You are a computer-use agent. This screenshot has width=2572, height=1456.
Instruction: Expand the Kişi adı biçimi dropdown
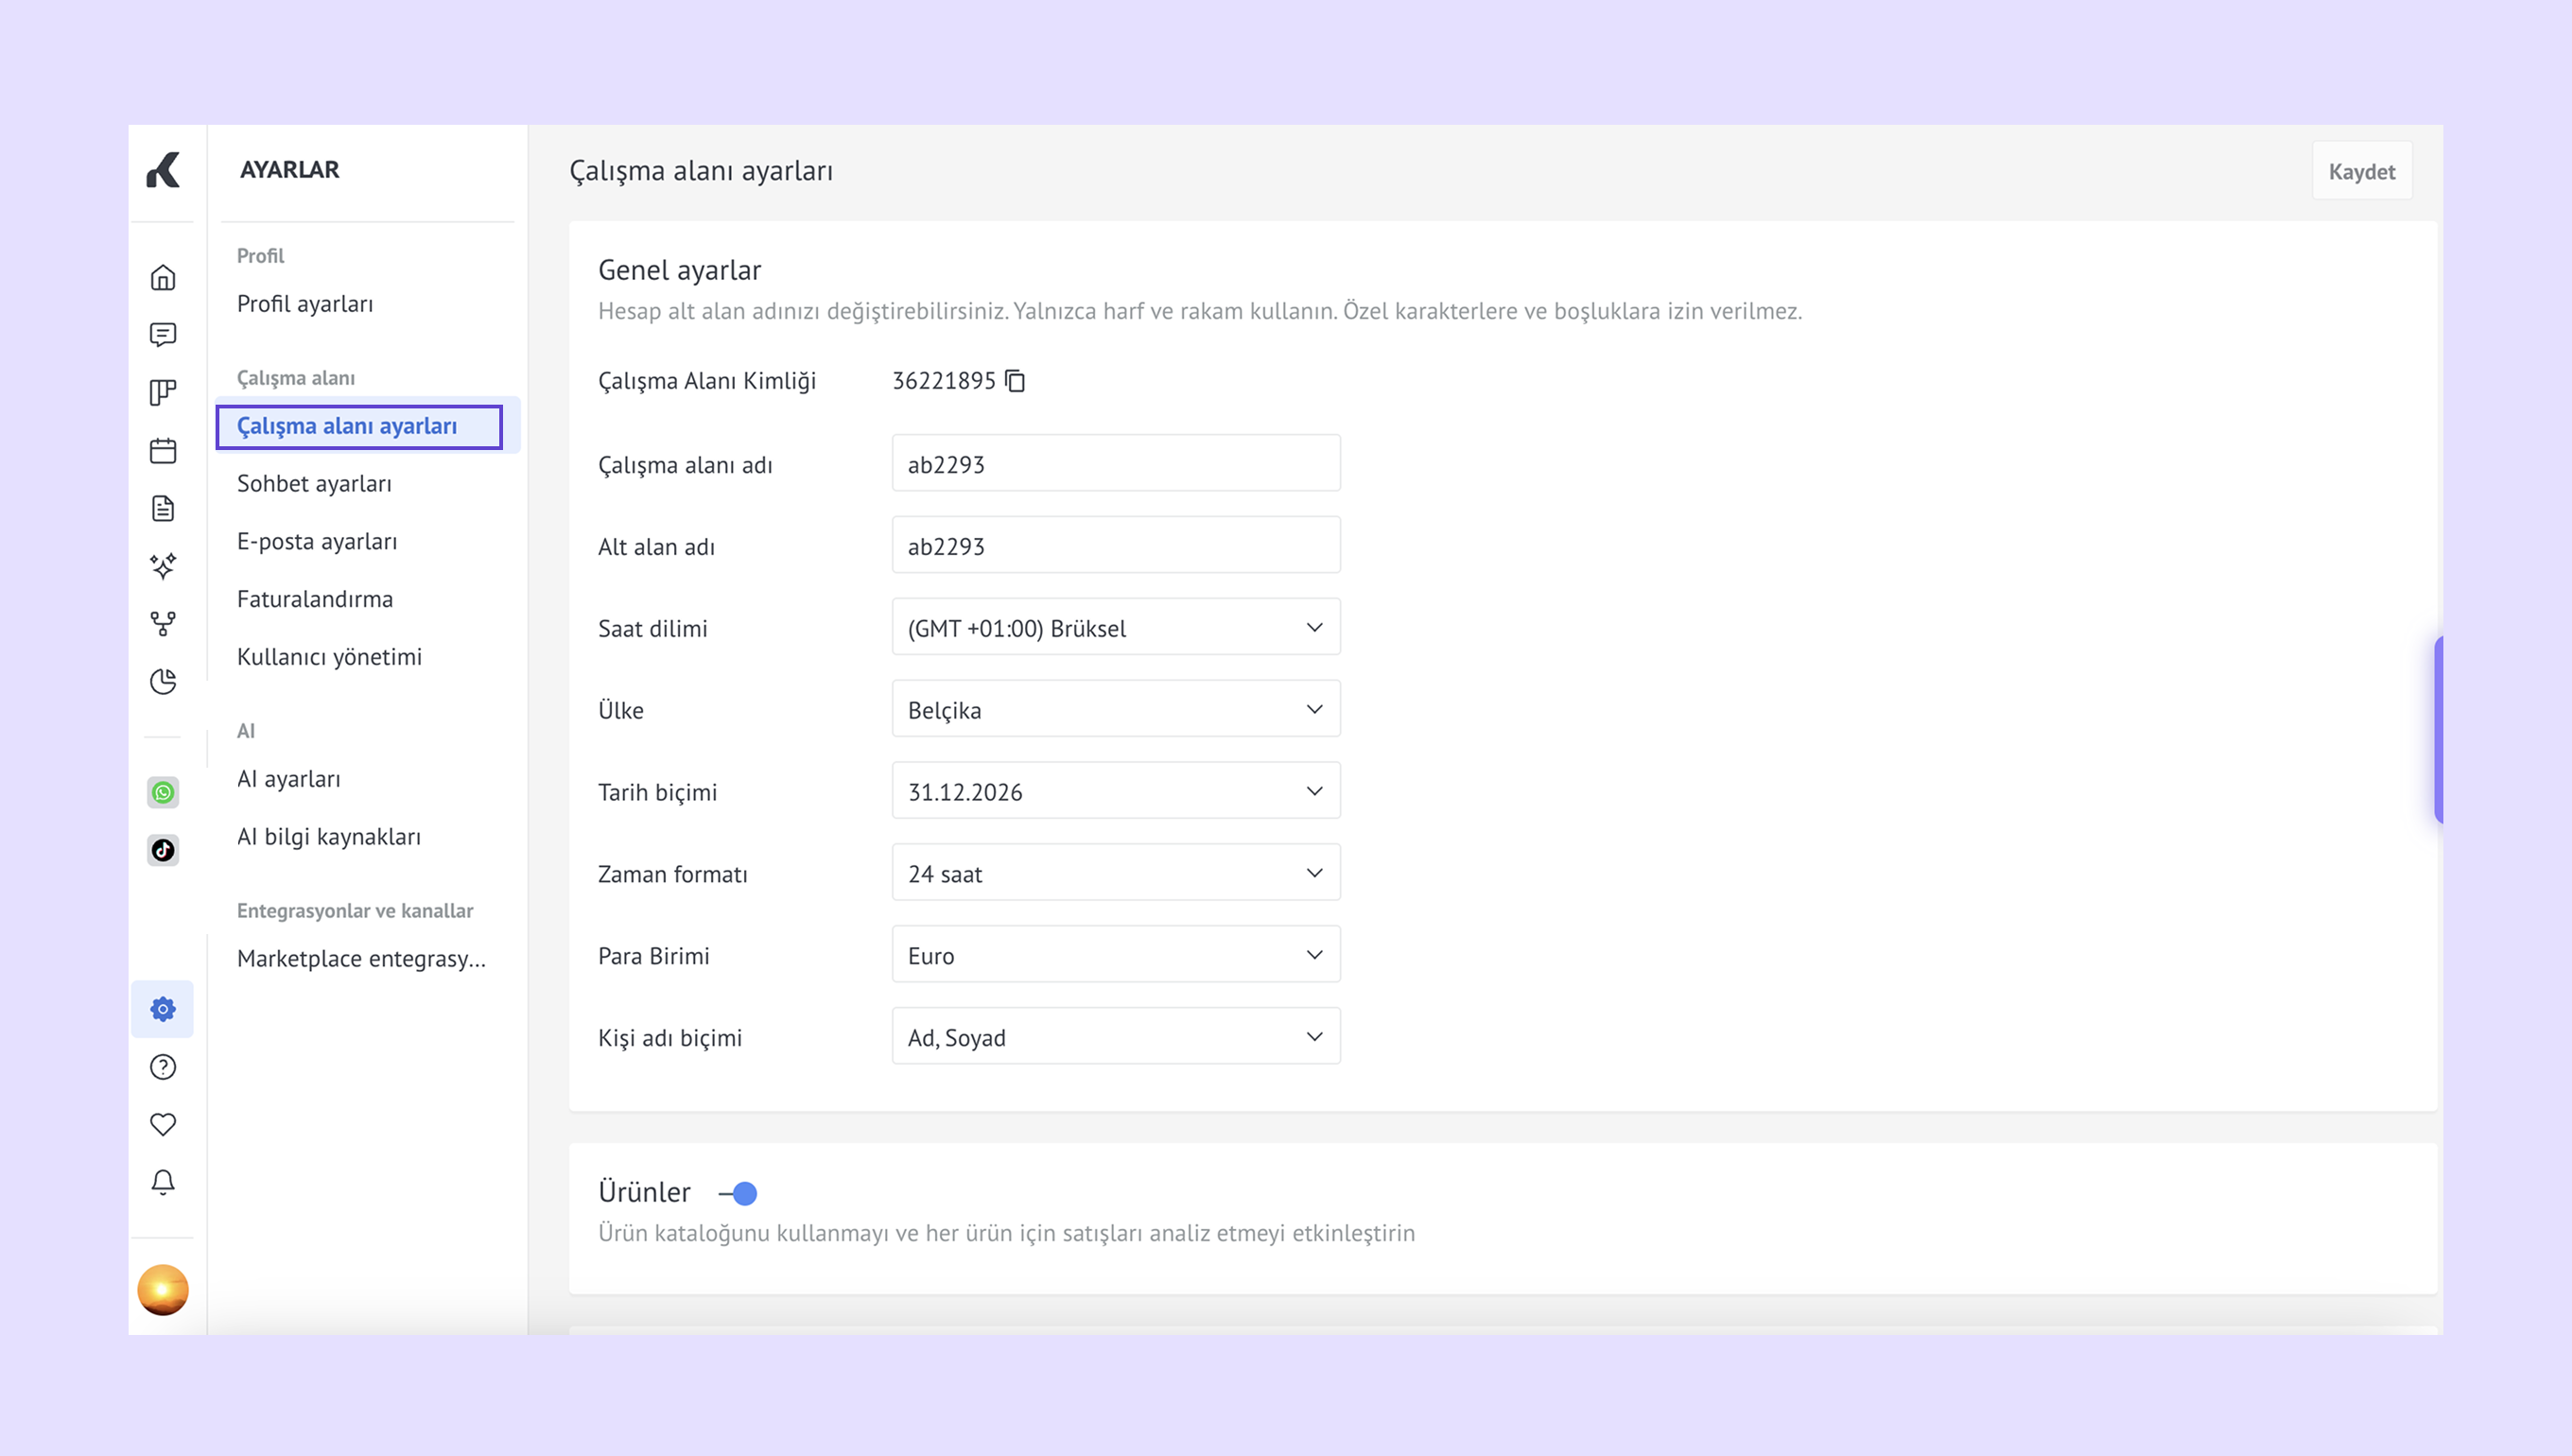coord(1115,1037)
